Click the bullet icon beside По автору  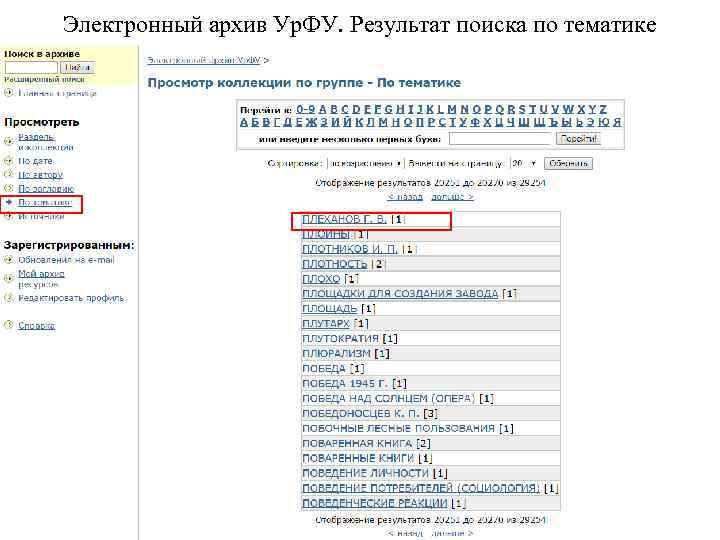point(8,174)
